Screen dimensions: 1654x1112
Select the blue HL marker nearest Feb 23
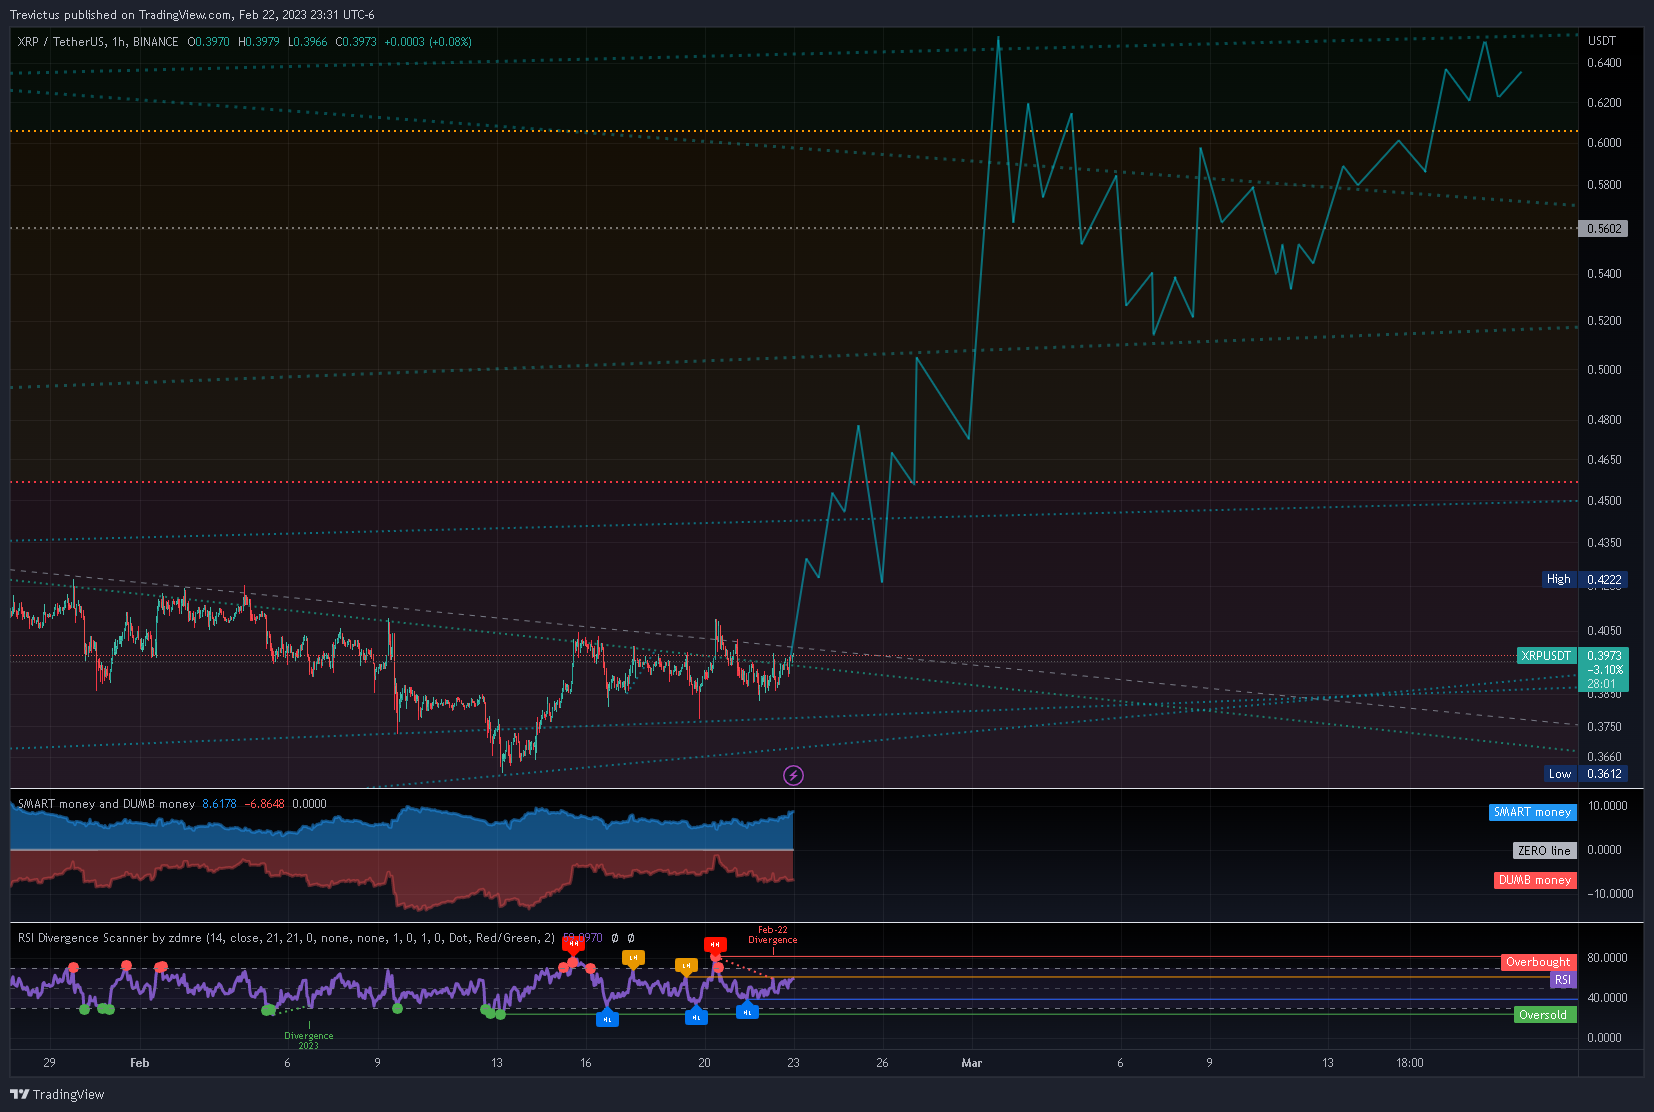pos(747,1012)
